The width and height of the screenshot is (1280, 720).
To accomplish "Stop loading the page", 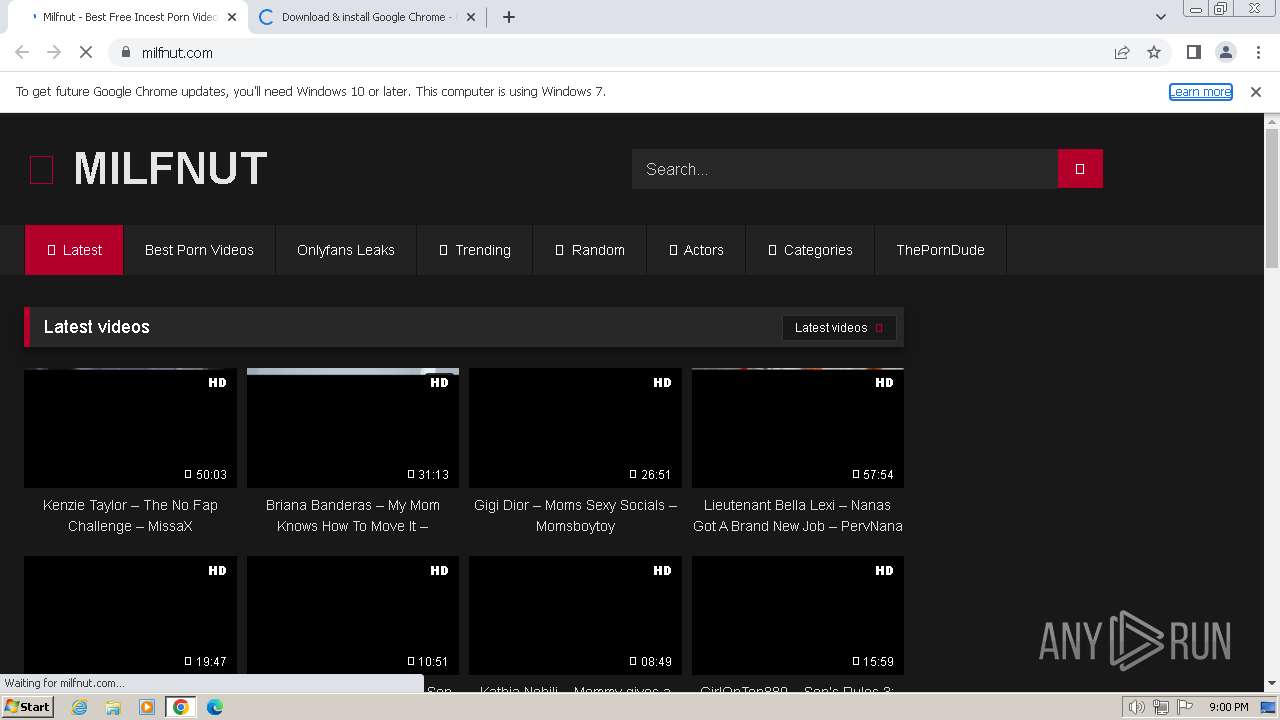I will [x=86, y=52].
